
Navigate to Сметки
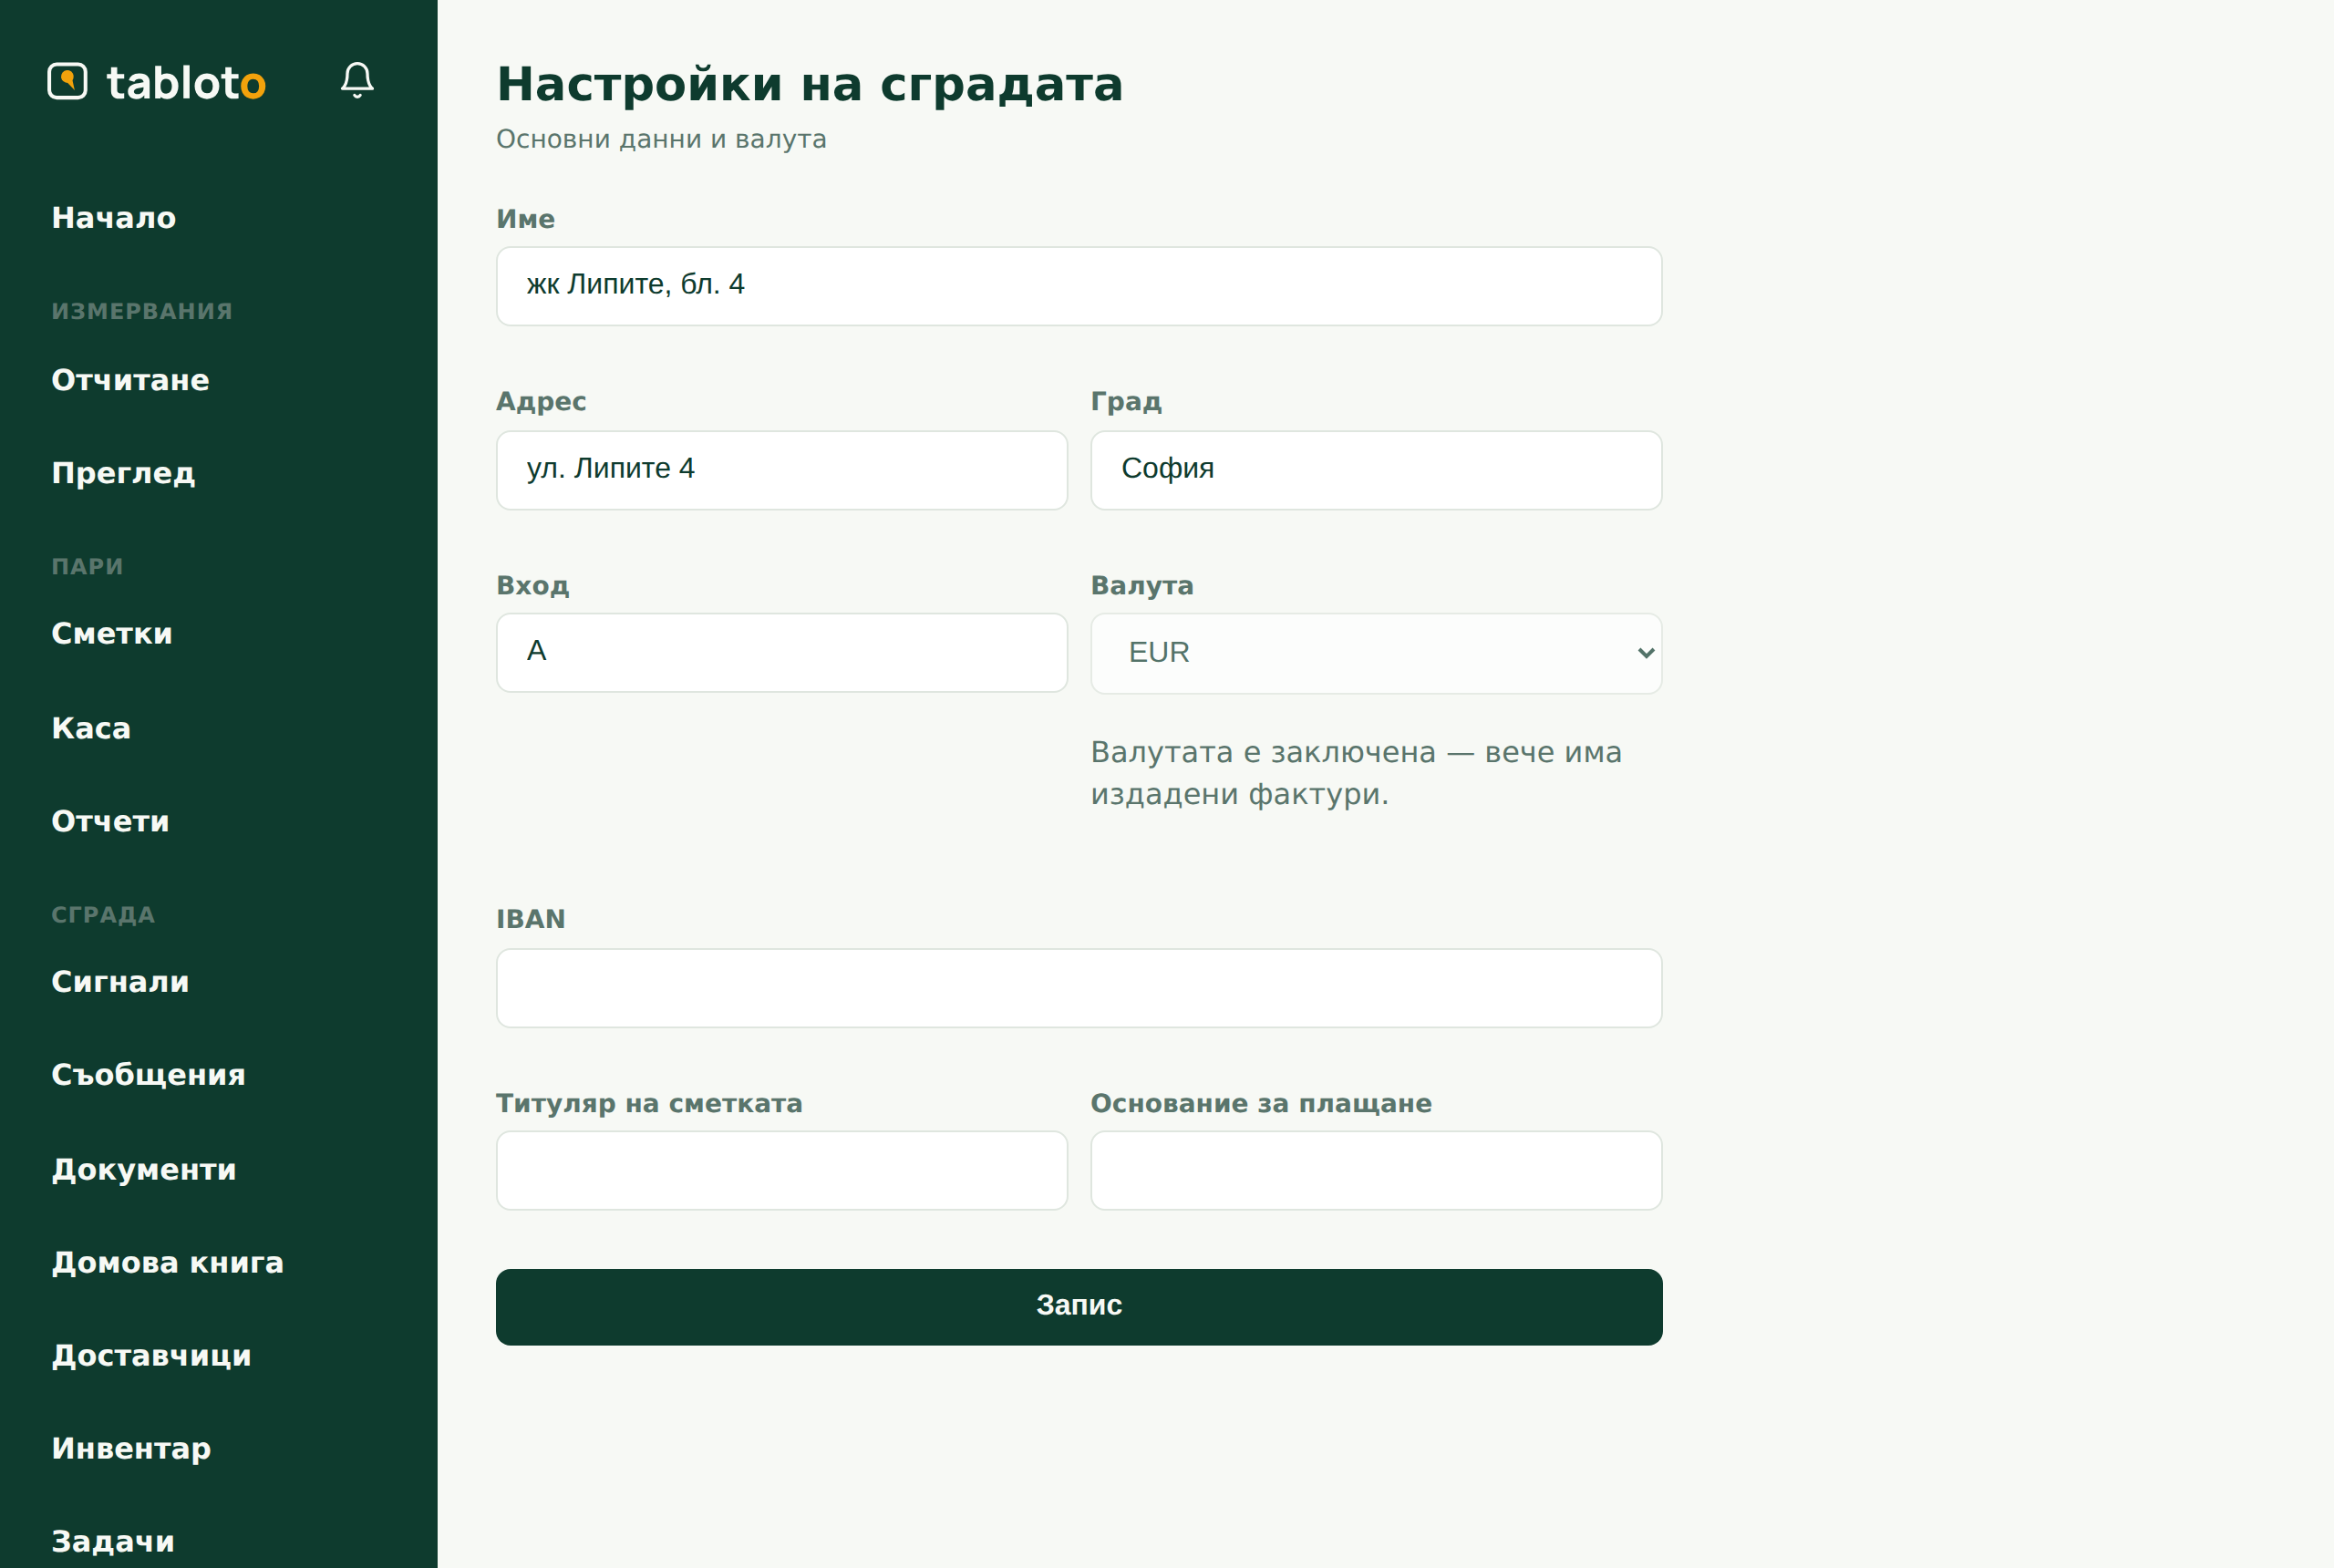tap(112, 634)
